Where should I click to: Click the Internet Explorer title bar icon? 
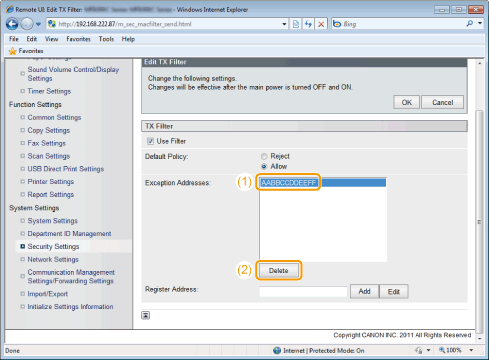coord(10,9)
